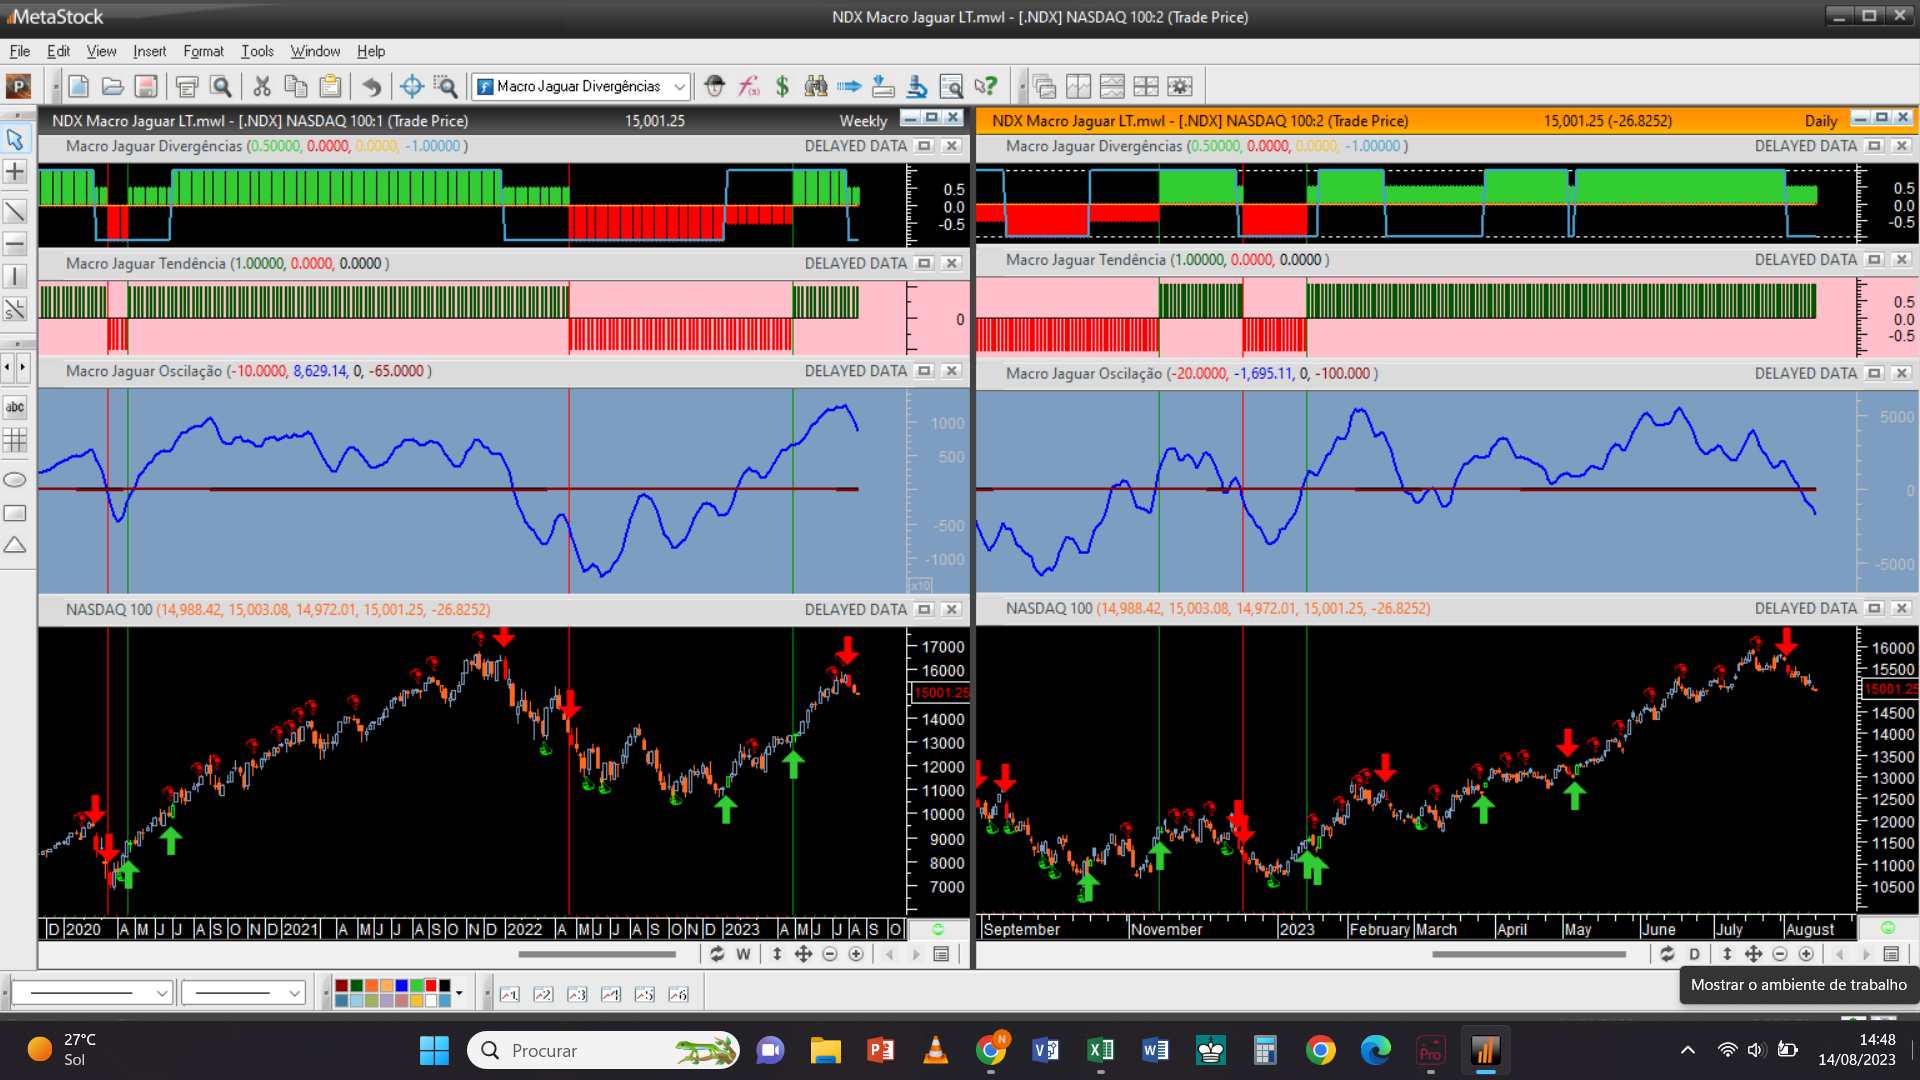Click the layout 3 chart button
Screen dimensions: 1920x1080
[577, 994]
